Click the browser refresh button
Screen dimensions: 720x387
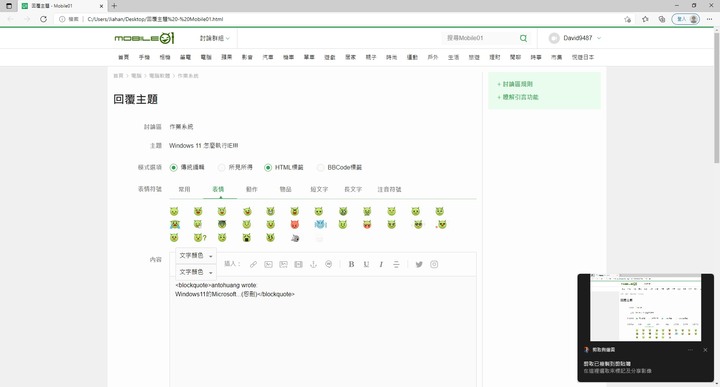point(43,19)
